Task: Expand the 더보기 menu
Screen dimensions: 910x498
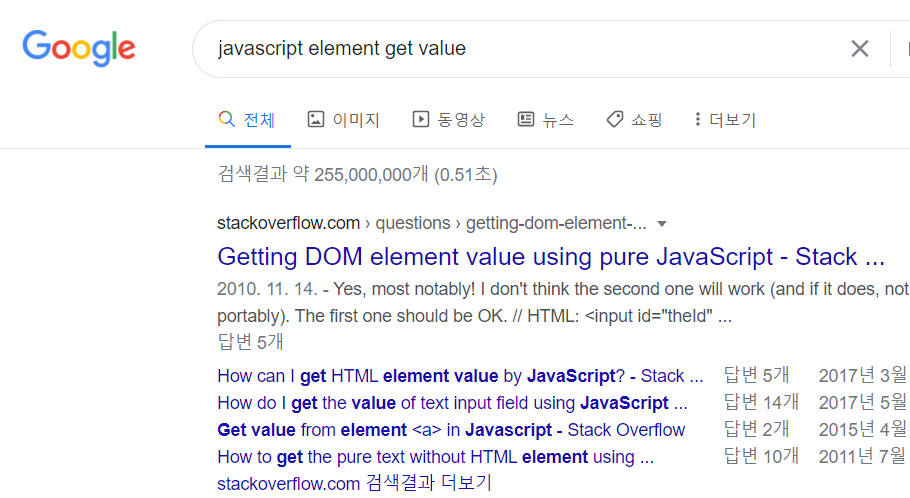Action: [x=725, y=120]
